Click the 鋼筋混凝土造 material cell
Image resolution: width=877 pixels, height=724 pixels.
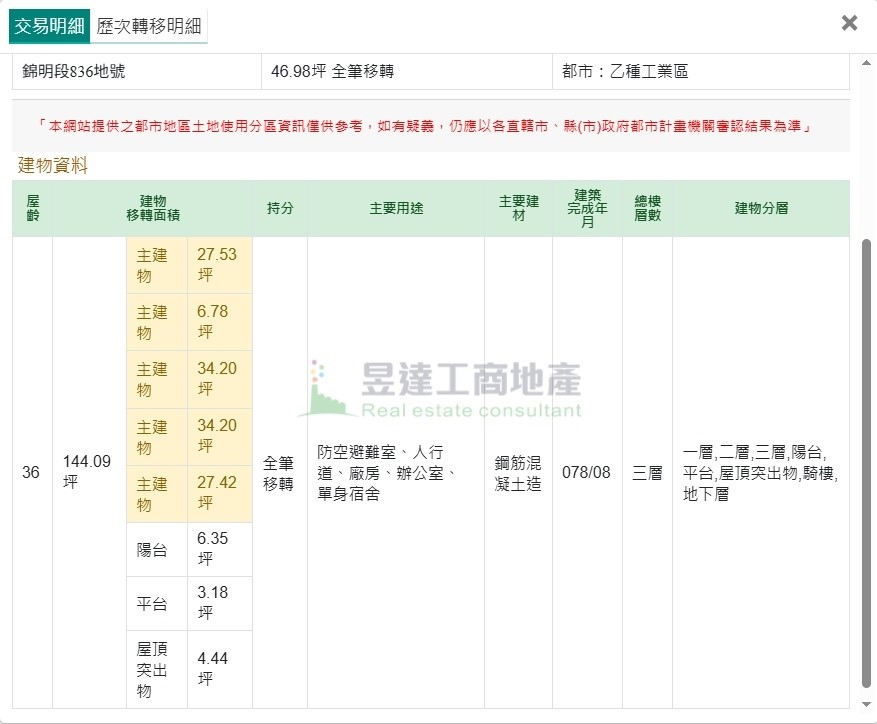click(518, 473)
